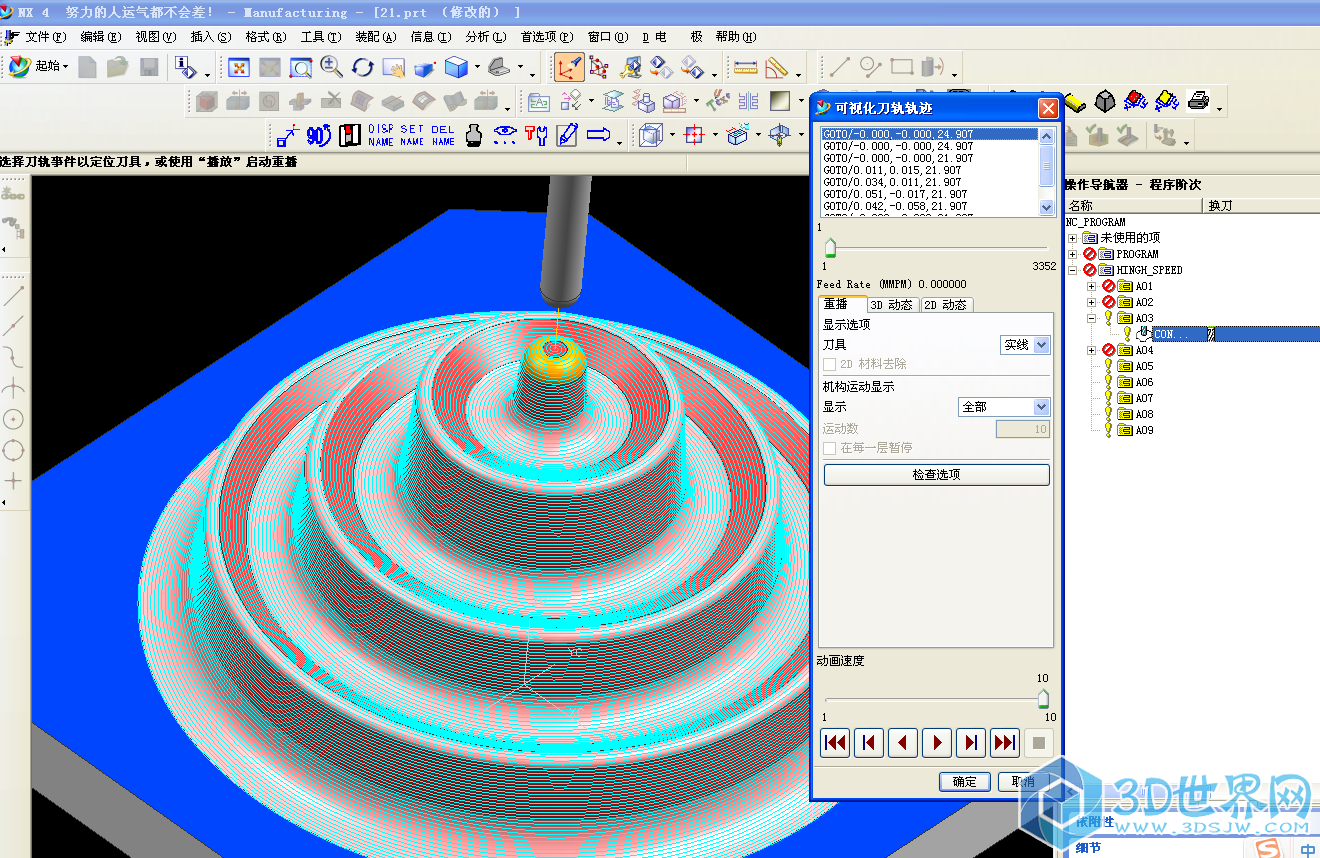This screenshot has width=1320, height=858.
Task: Click the GOTO list scroll down arrow
Action: tap(1047, 208)
